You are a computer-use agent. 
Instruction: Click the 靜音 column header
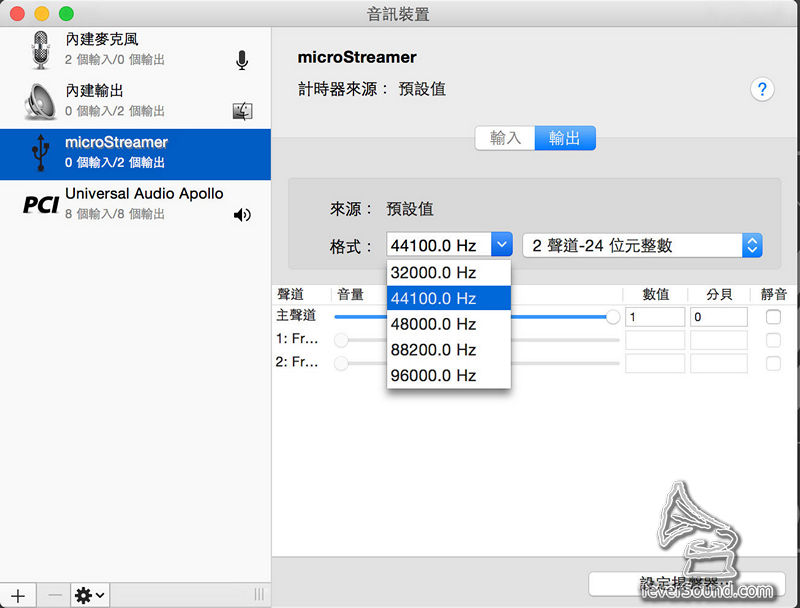click(x=773, y=294)
